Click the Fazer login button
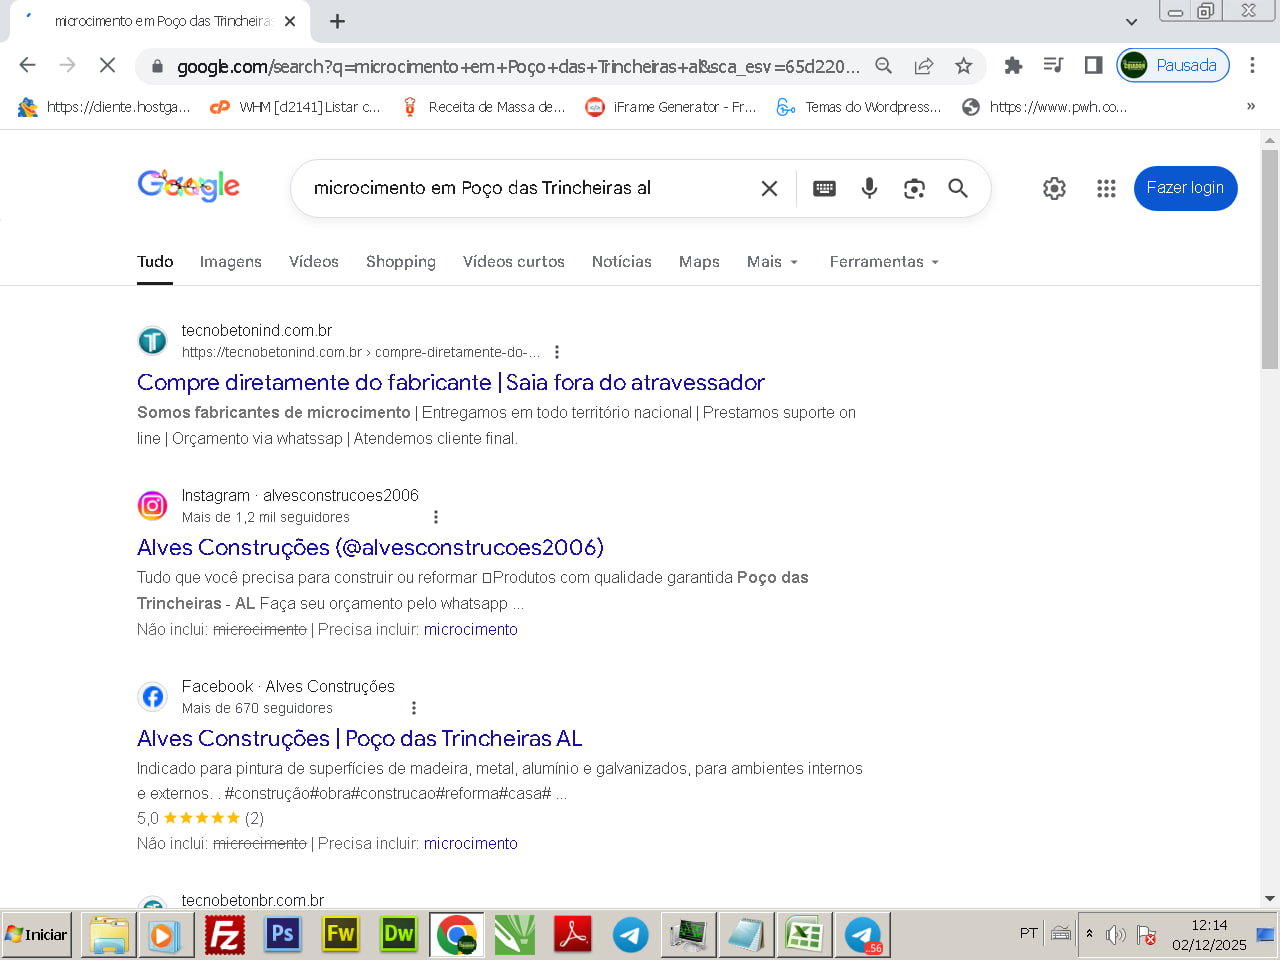Viewport: 1280px width, 960px height. point(1185,188)
